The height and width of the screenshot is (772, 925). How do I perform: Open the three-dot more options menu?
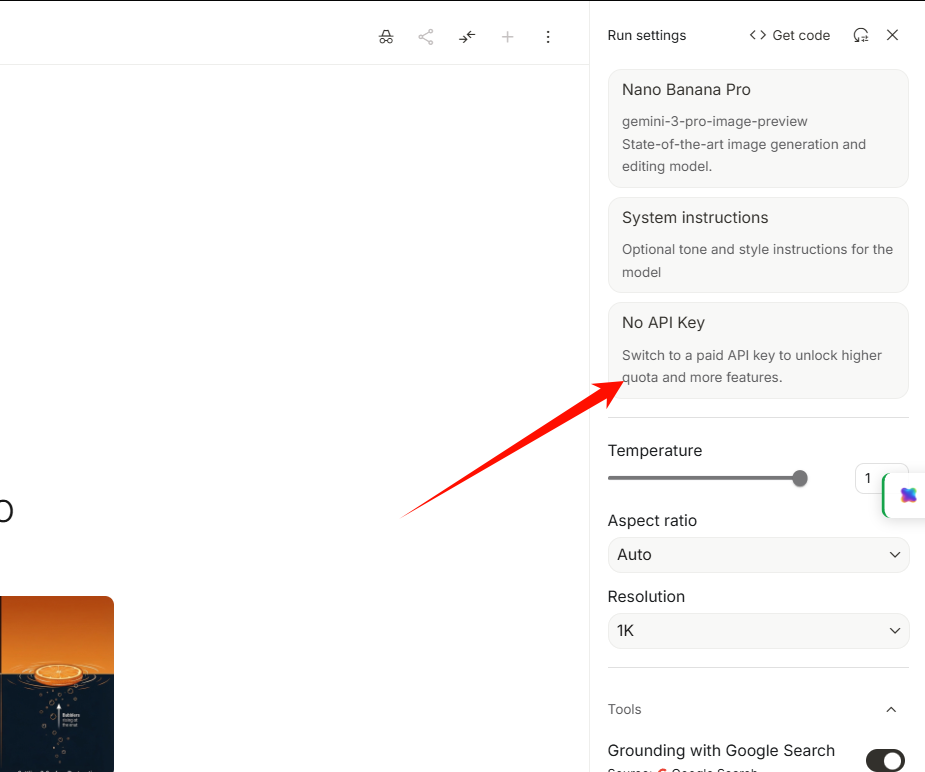(x=548, y=37)
